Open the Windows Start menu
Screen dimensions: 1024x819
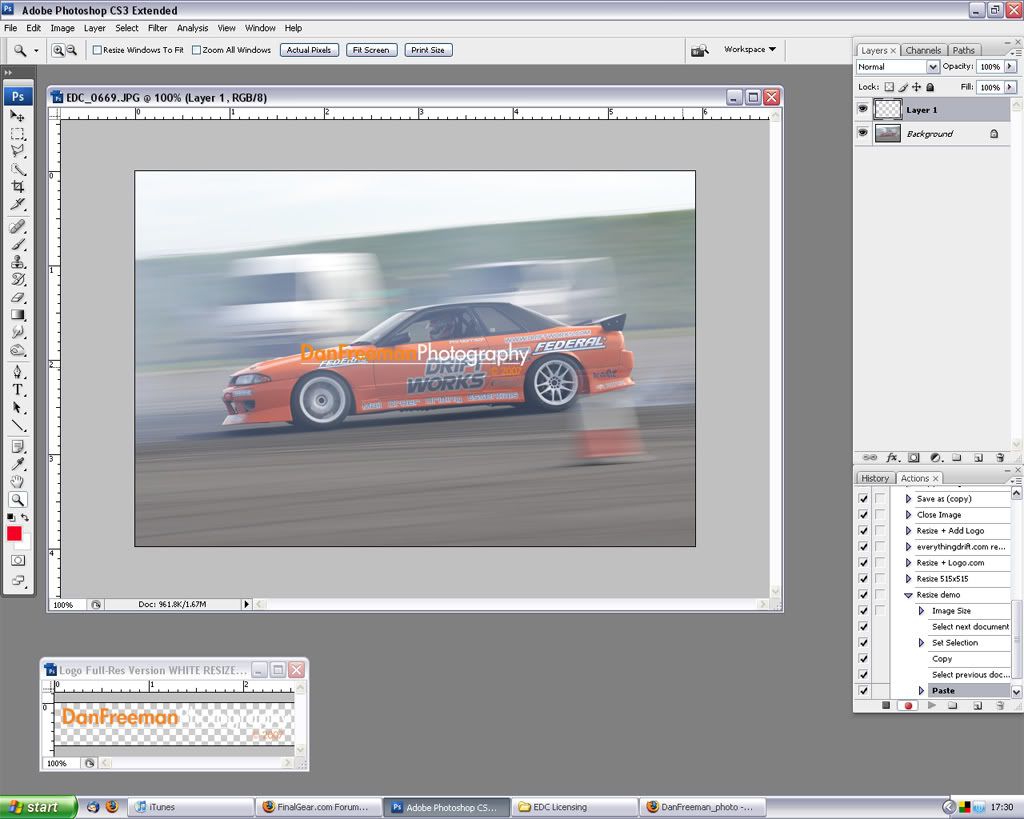pyautogui.click(x=38, y=807)
